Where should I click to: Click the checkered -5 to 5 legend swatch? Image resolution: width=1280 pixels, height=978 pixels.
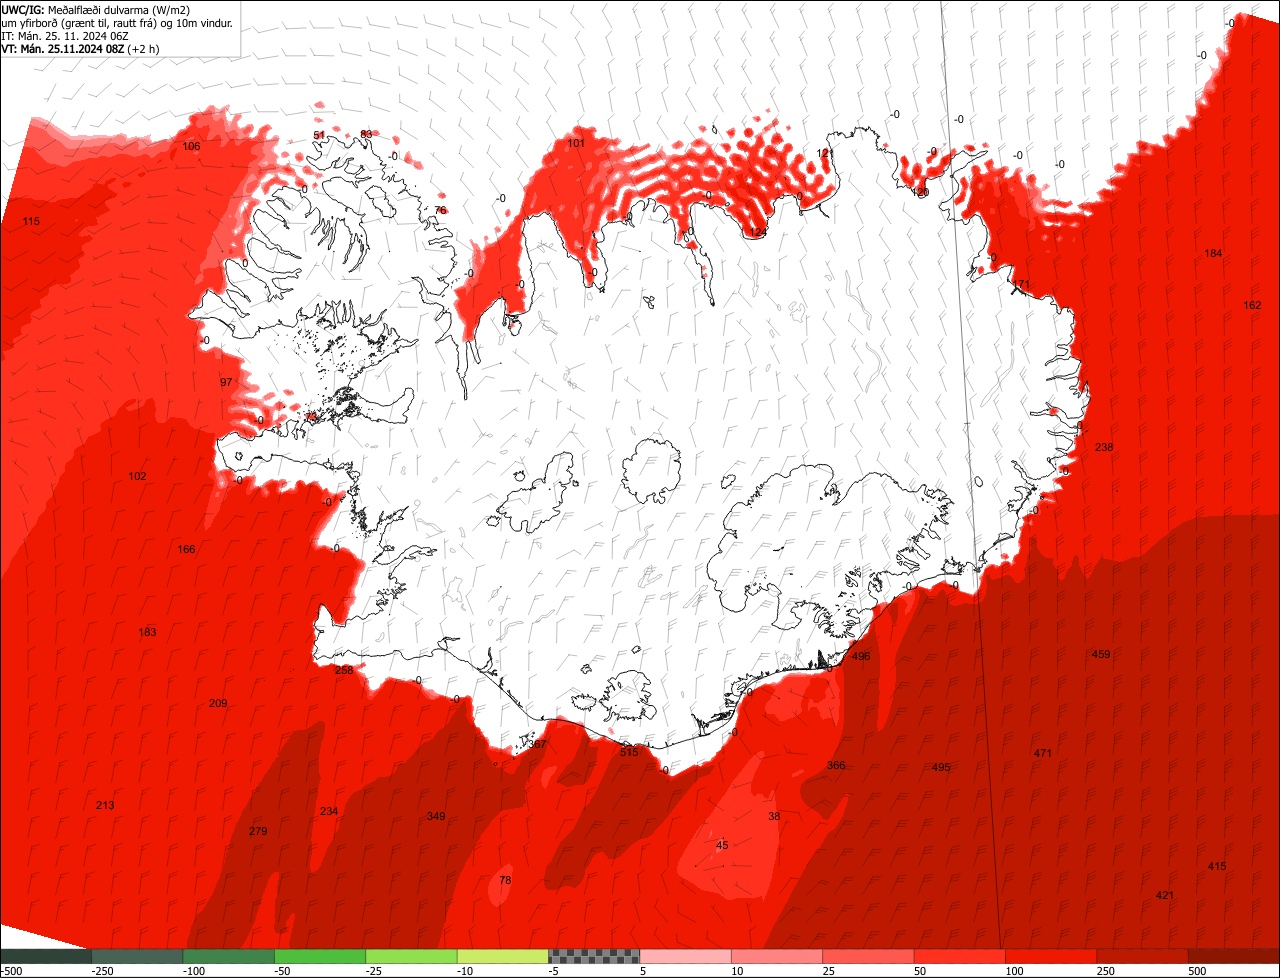(x=594, y=956)
